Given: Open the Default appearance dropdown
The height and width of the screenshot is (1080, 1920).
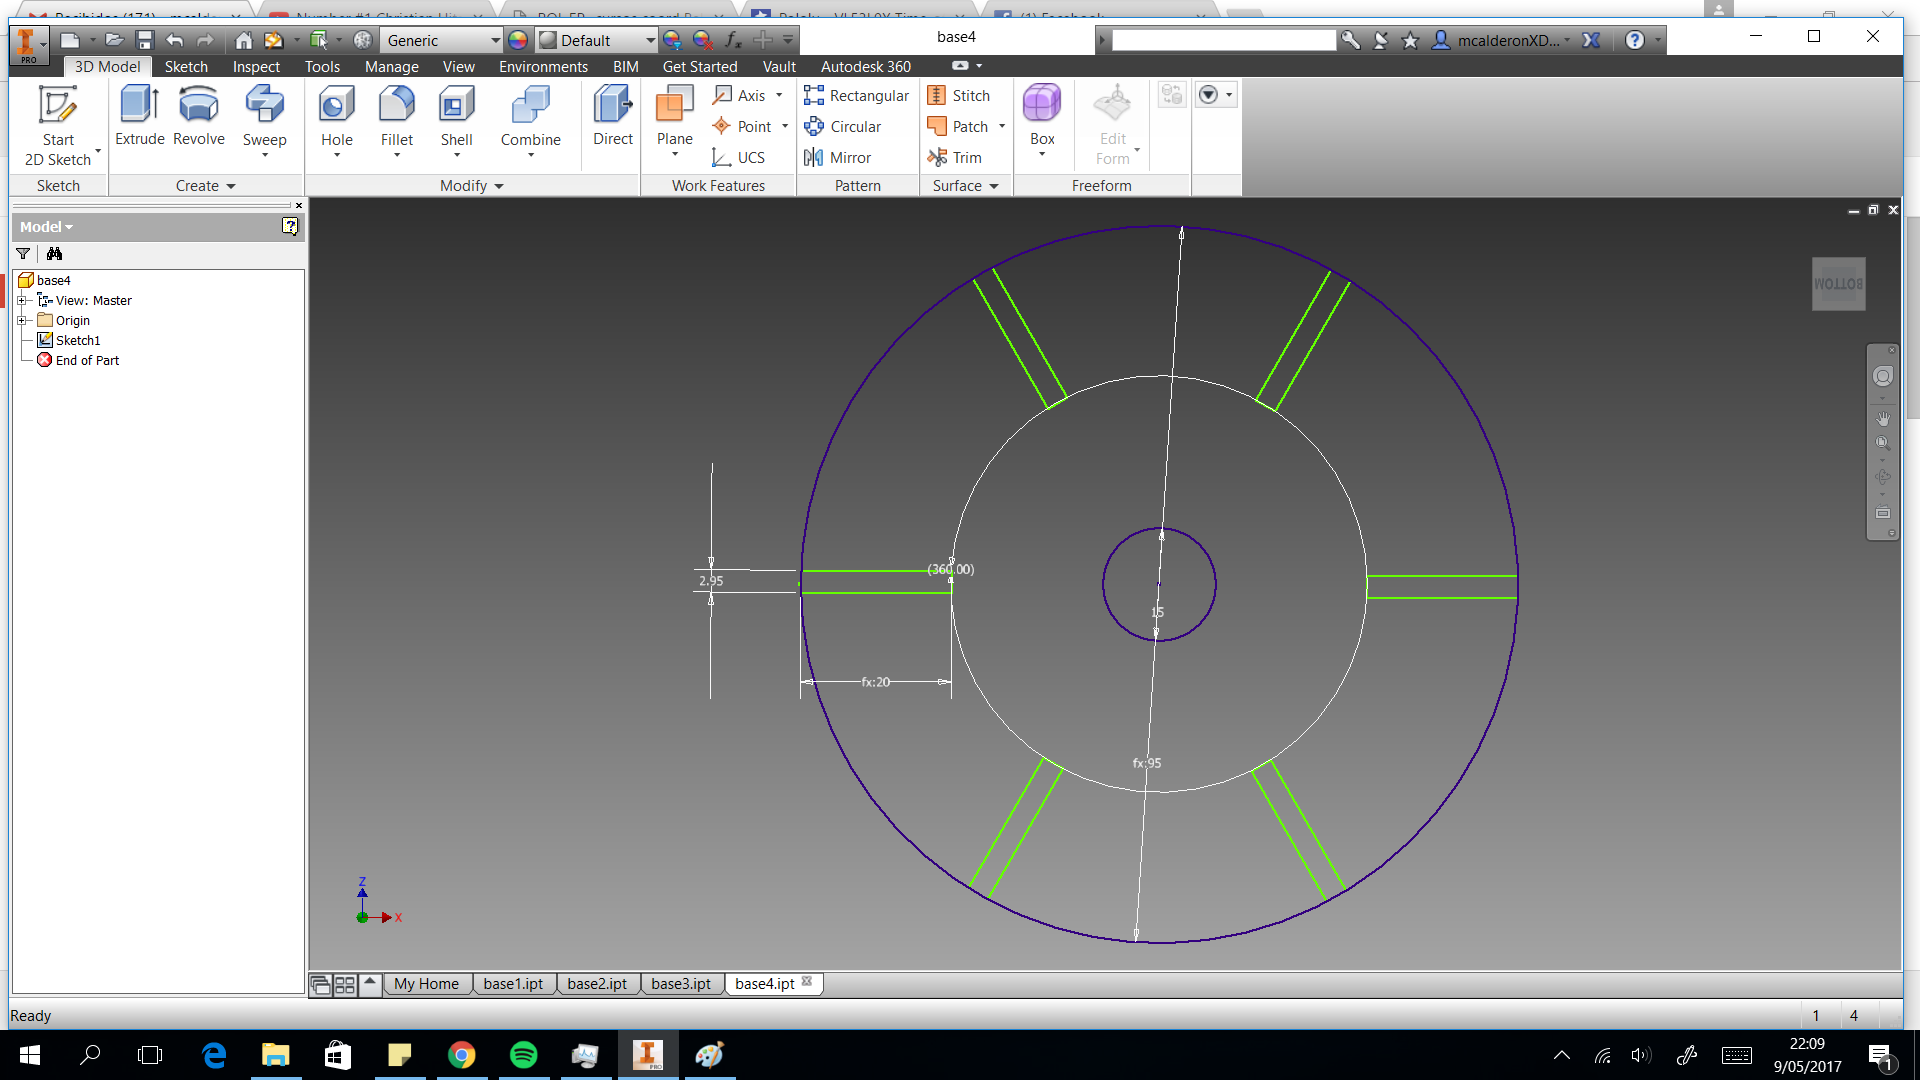Looking at the screenshot, I should 650,40.
